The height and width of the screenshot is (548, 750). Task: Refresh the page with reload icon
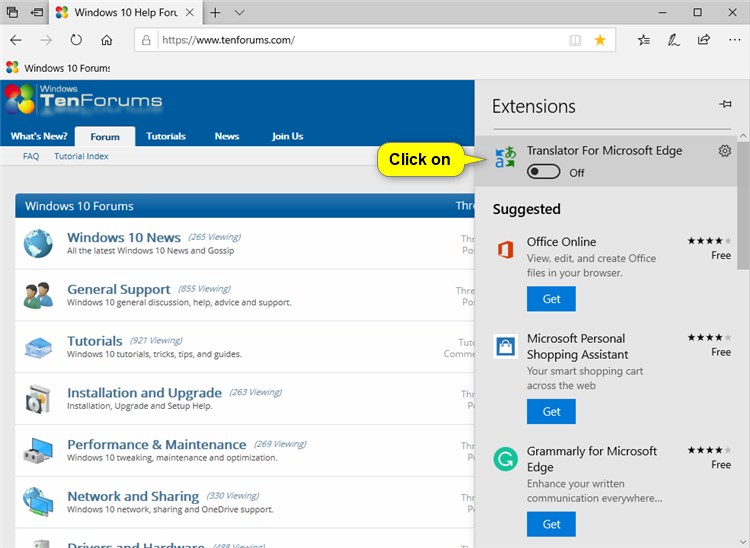tap(76, 40)
